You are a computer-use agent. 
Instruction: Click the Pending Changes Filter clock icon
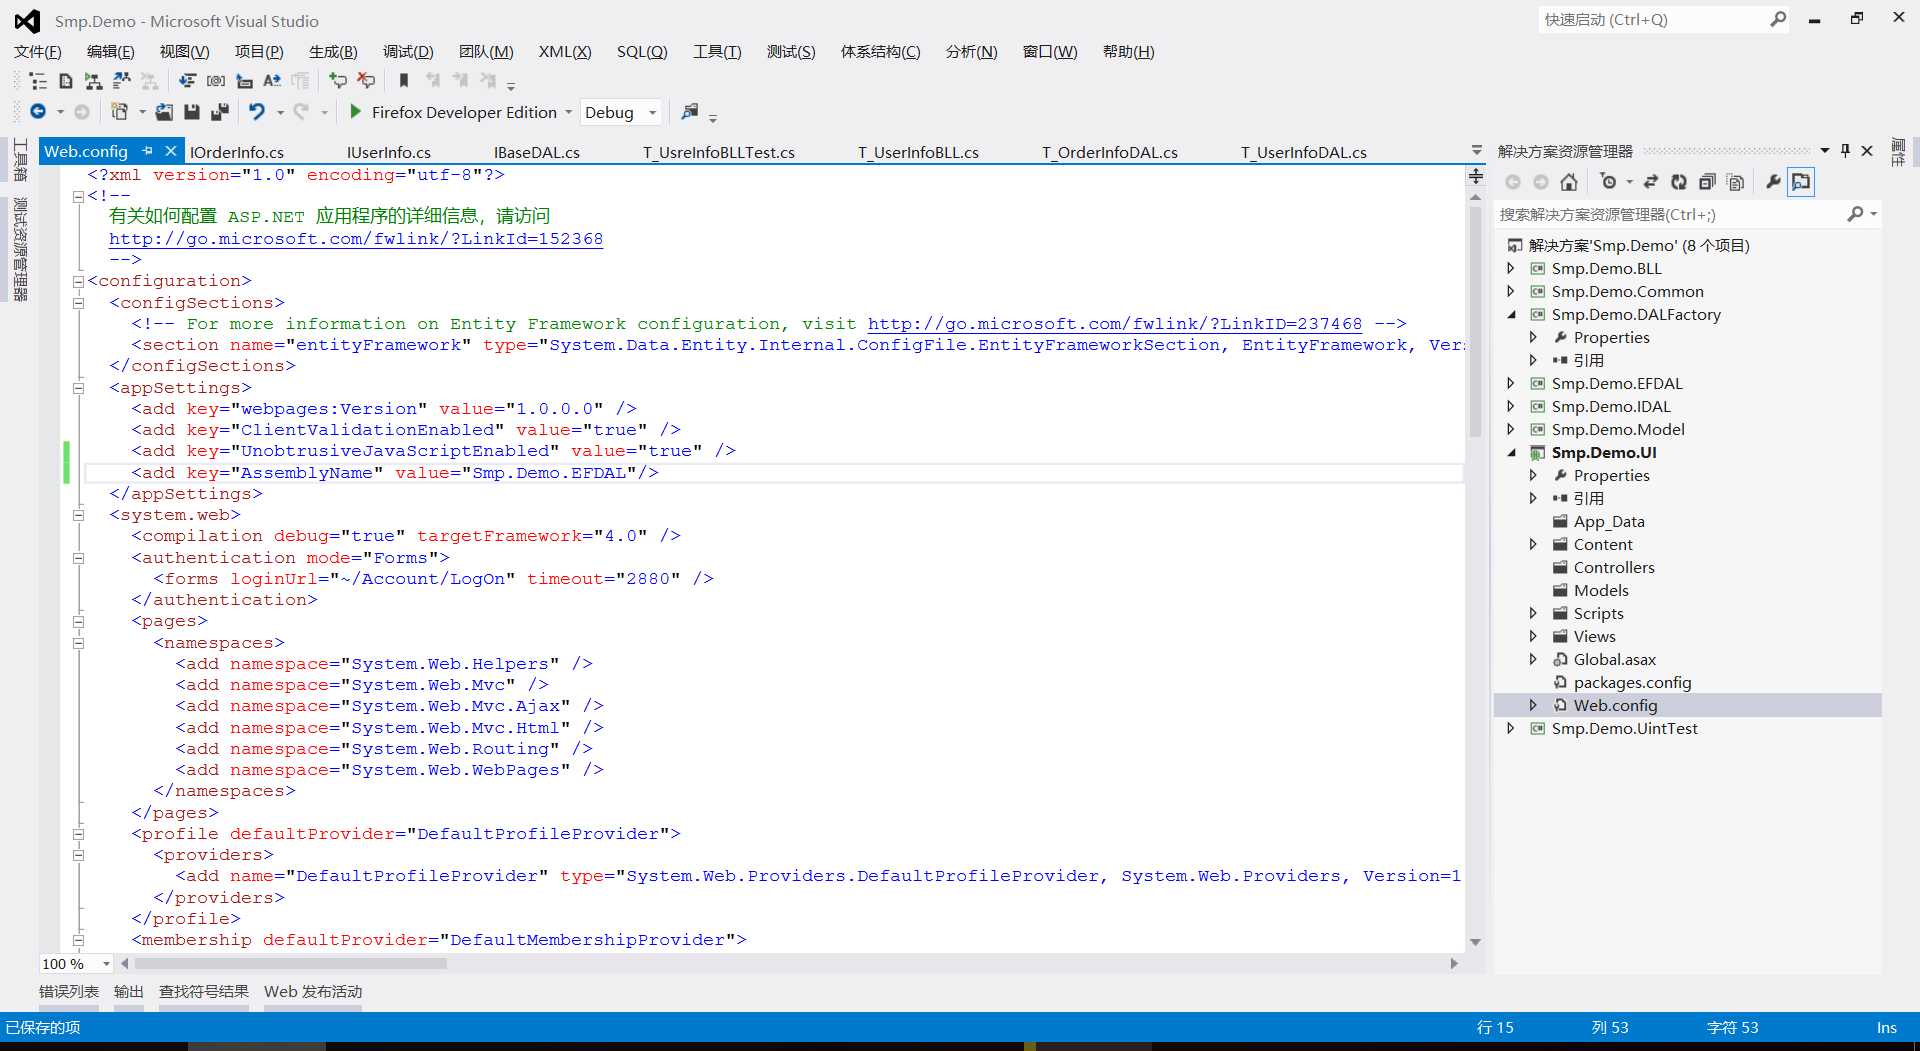[x=1608, y=182]
